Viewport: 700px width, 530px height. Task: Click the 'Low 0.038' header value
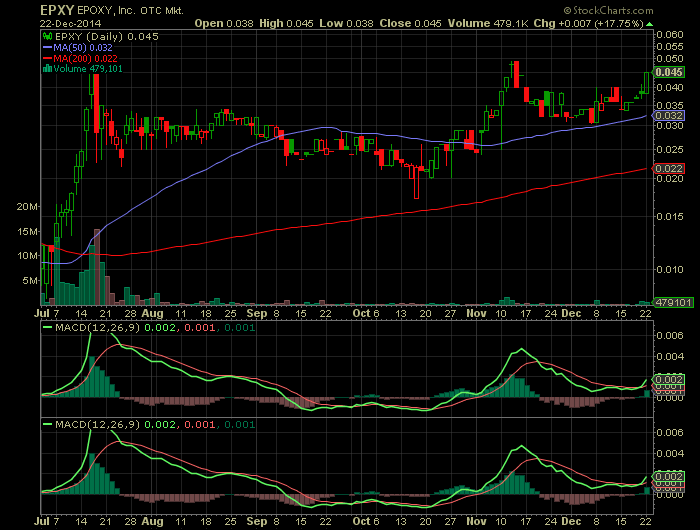click(x=346, y=24)
